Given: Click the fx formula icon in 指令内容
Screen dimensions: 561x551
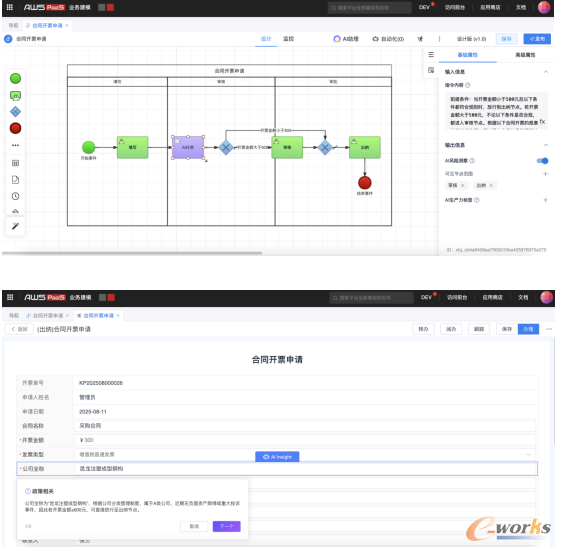Looking at the screenshot, I should tap(542, 122).
